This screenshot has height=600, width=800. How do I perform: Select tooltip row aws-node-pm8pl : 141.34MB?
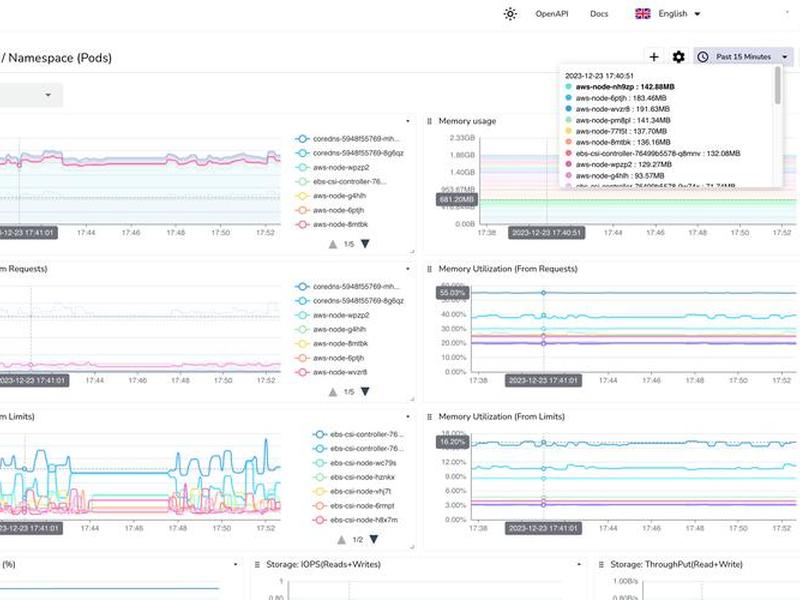pyautogui.click(x=618, y=120)
